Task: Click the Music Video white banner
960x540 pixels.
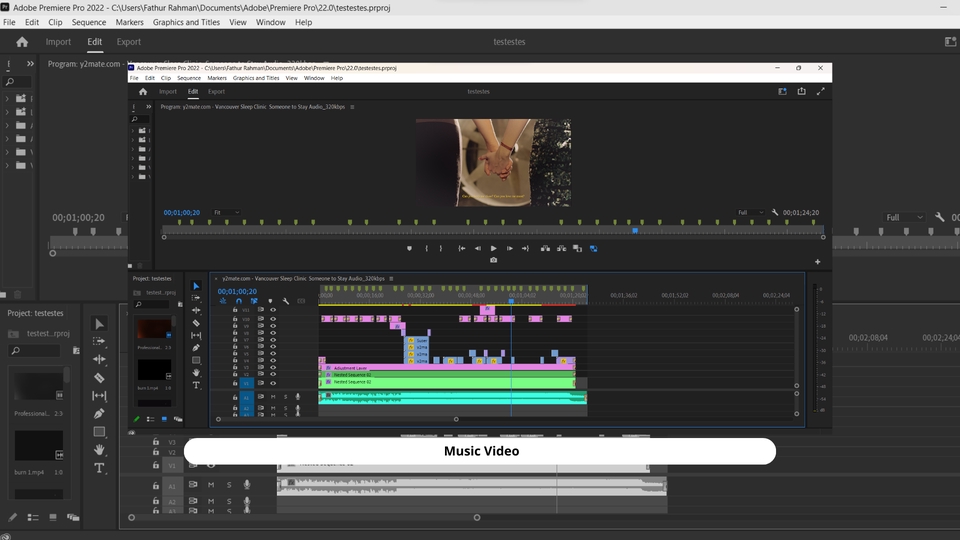Action: tap(480, 451)
